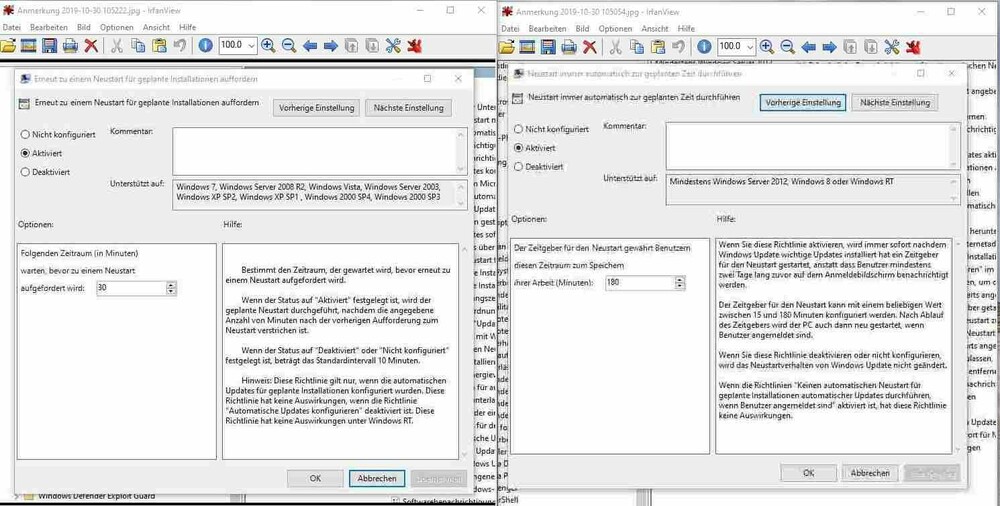
Task: Click 'Abbrechen' in the right dialog
Action: (x=870, y=473)
